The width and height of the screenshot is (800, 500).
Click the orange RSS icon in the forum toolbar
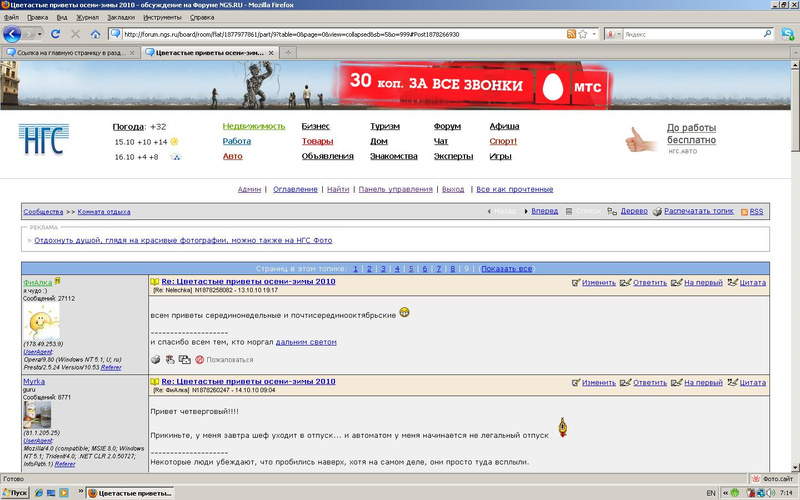point(742,212)
